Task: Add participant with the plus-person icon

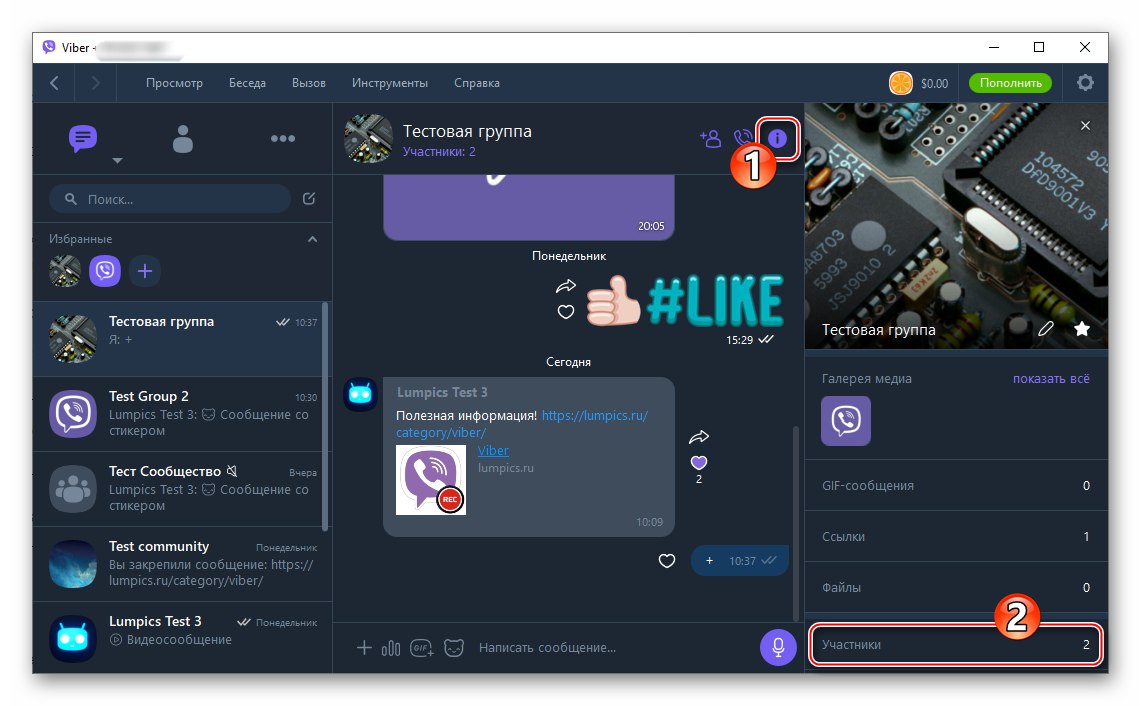Action: pyautogui.click(x=709, y=138)
